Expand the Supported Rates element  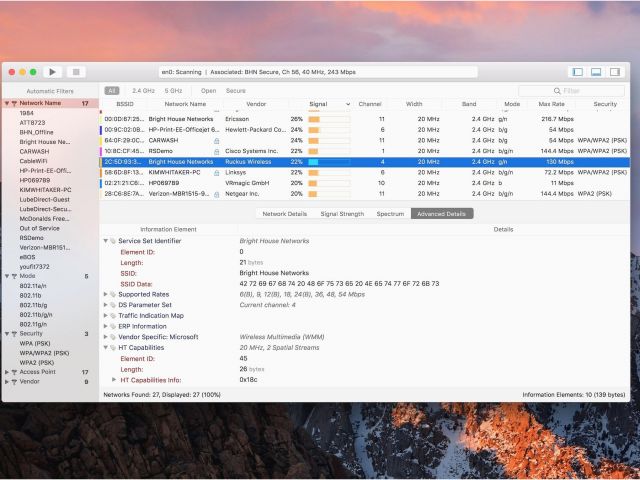(x=106, y=294)
